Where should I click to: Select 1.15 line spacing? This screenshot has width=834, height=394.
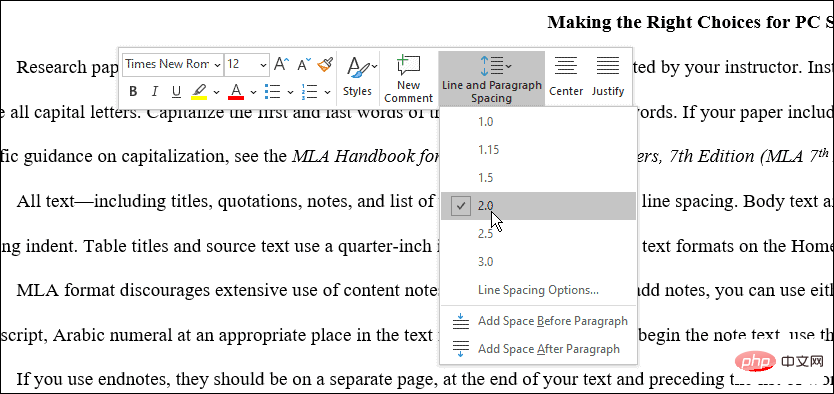coord(538,150)
